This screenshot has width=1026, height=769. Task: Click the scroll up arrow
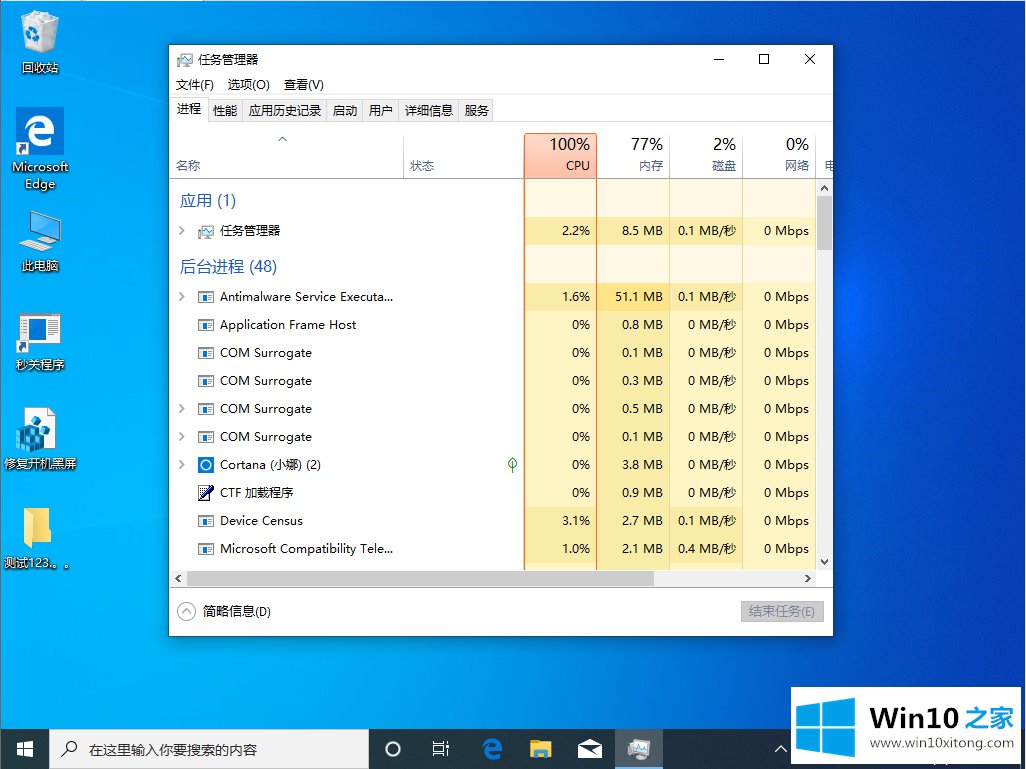[824, 188]
